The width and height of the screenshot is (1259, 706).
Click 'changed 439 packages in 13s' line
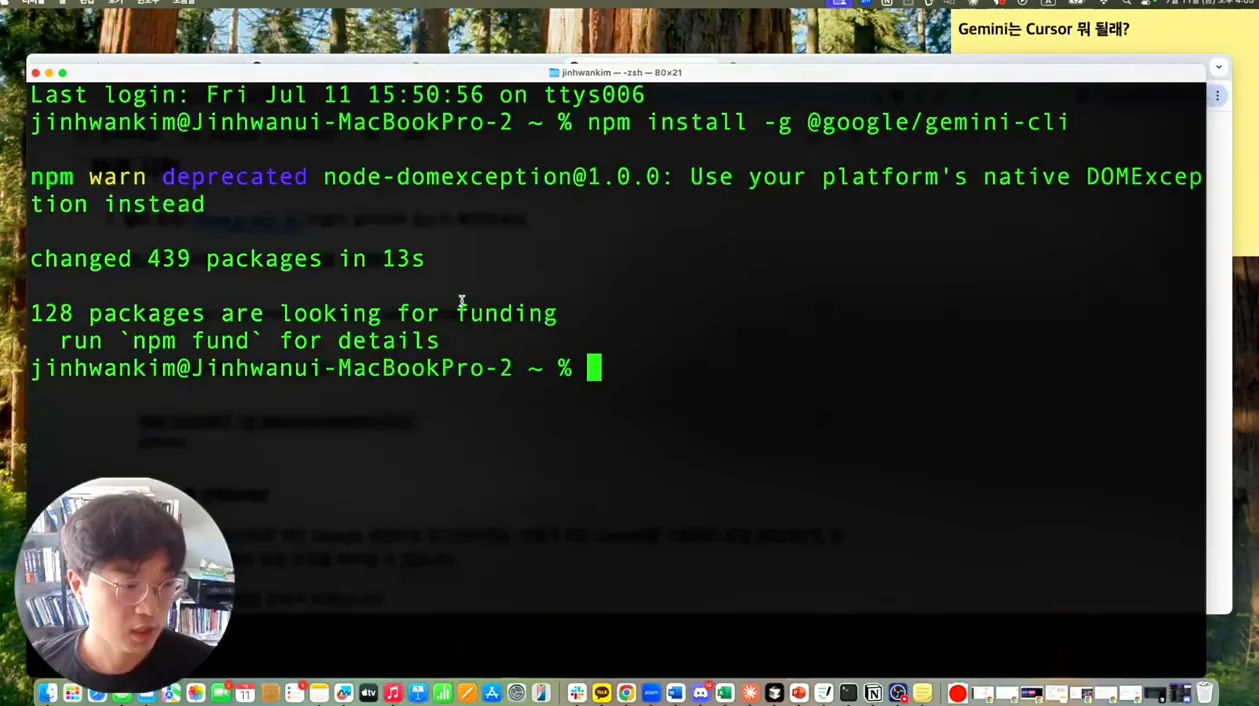[227, 259]
